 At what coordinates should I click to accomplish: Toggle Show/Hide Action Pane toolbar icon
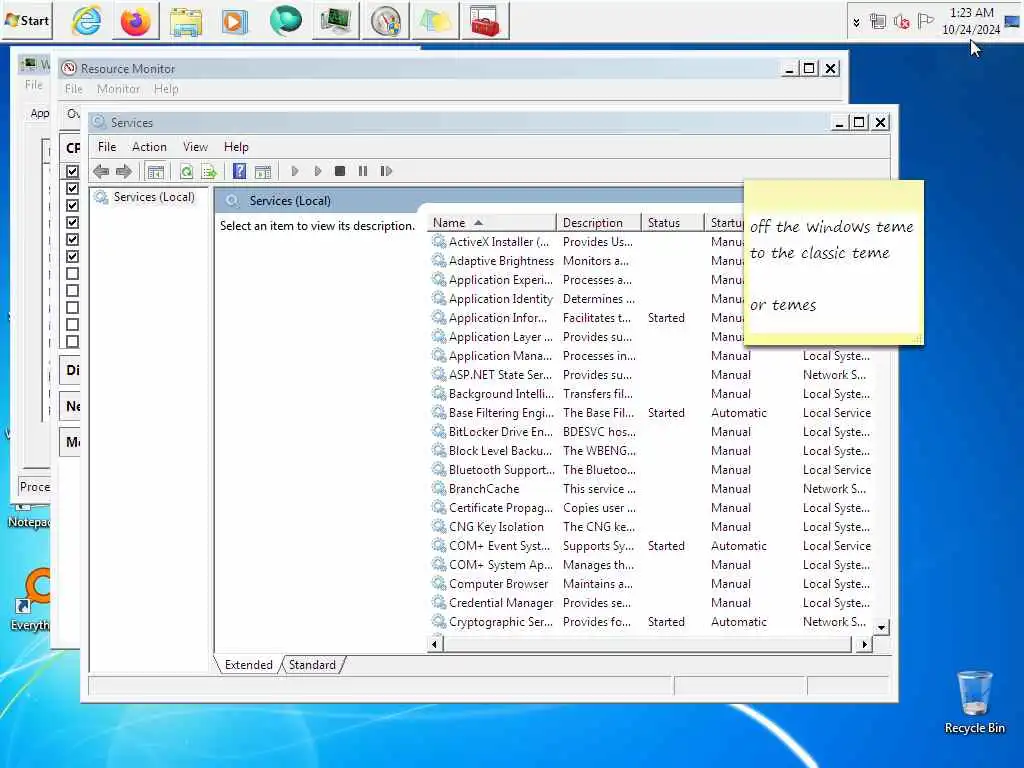pos(263,171)
